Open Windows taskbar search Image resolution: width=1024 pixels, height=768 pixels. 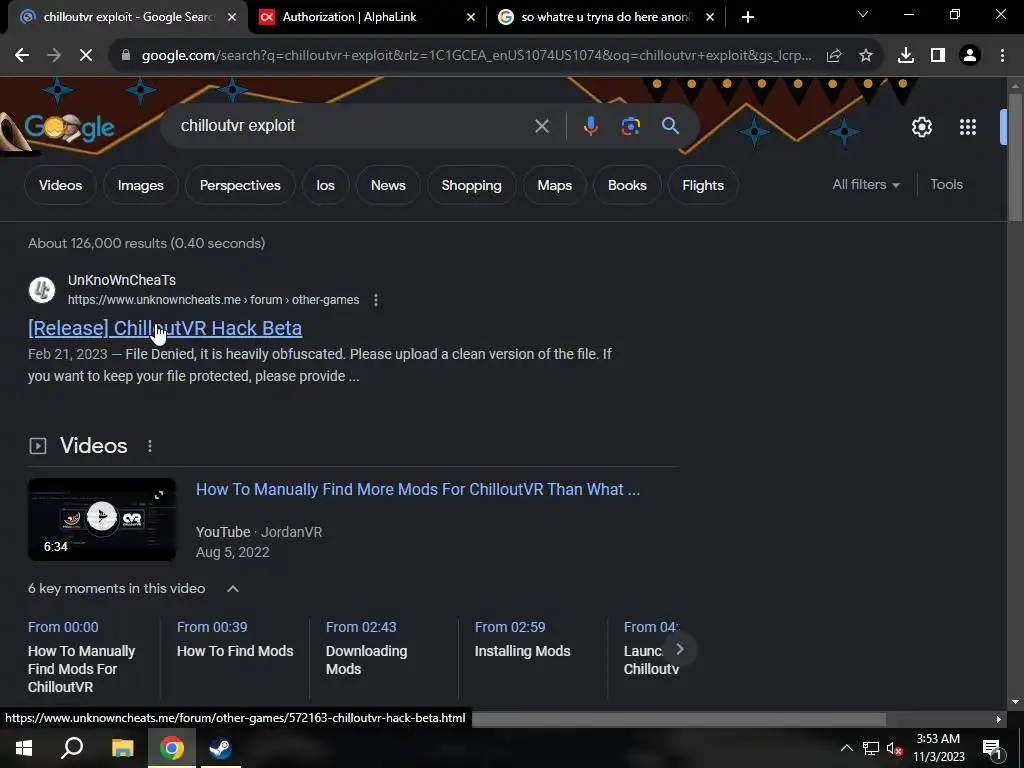coord(72,748)
